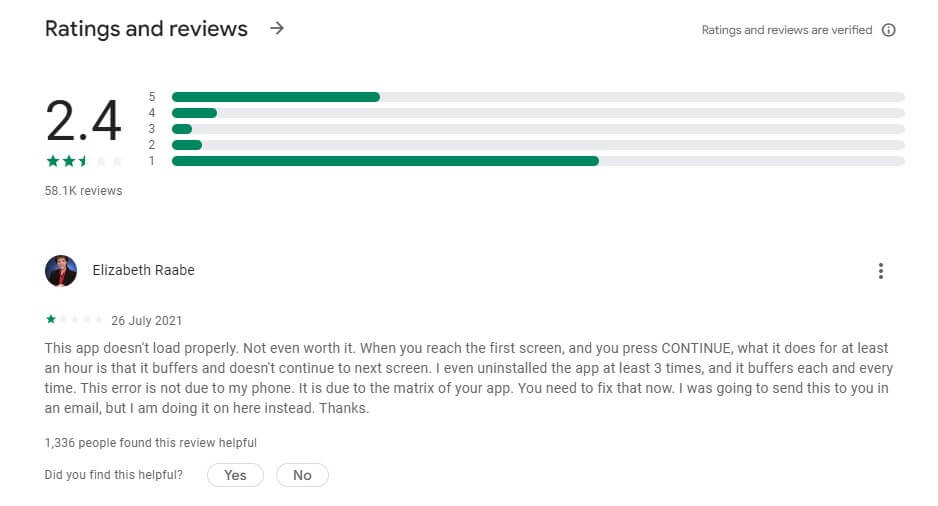Click Elizabeth Raabe's profile picture
This screenshot has width=938, height=506.
pos(61,271)
